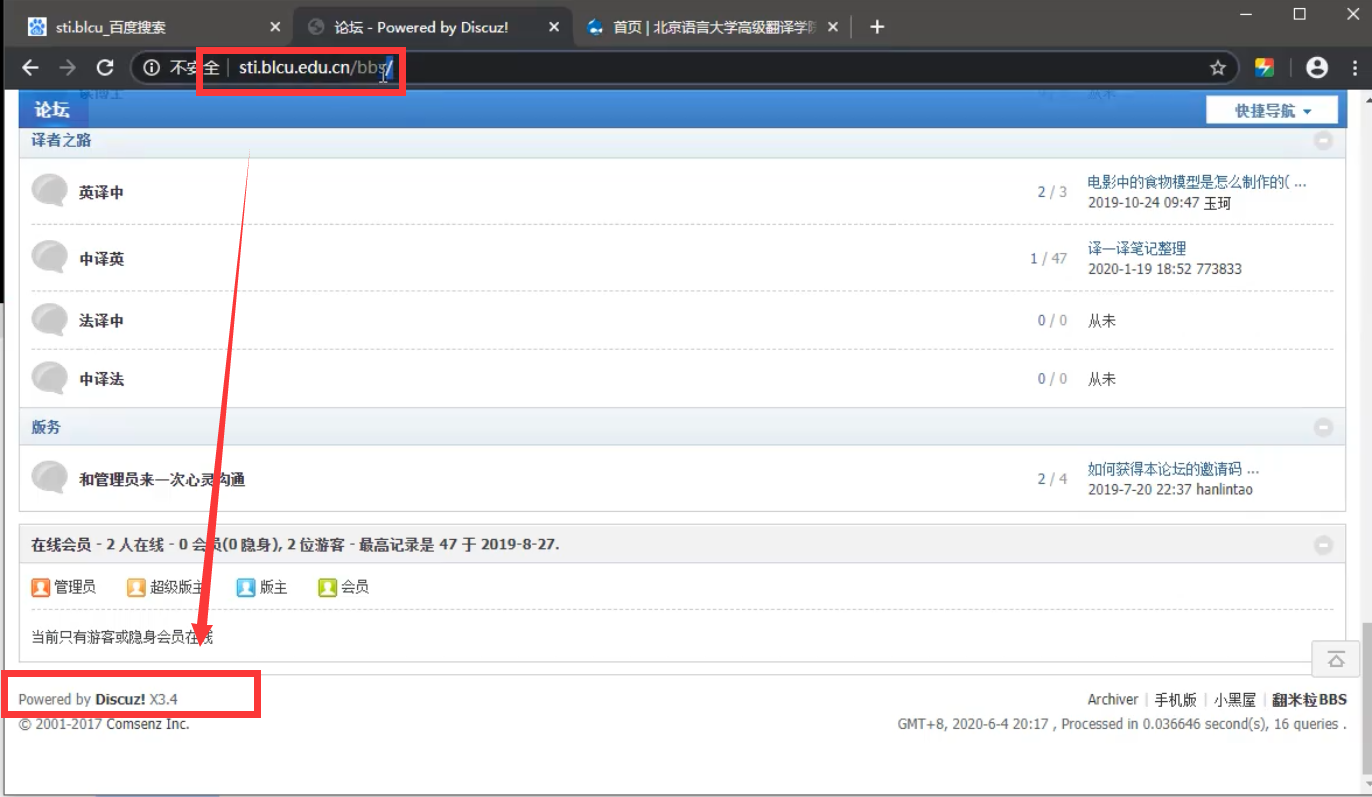Click the page vertical scrollbar thumb

(1365, 700)
